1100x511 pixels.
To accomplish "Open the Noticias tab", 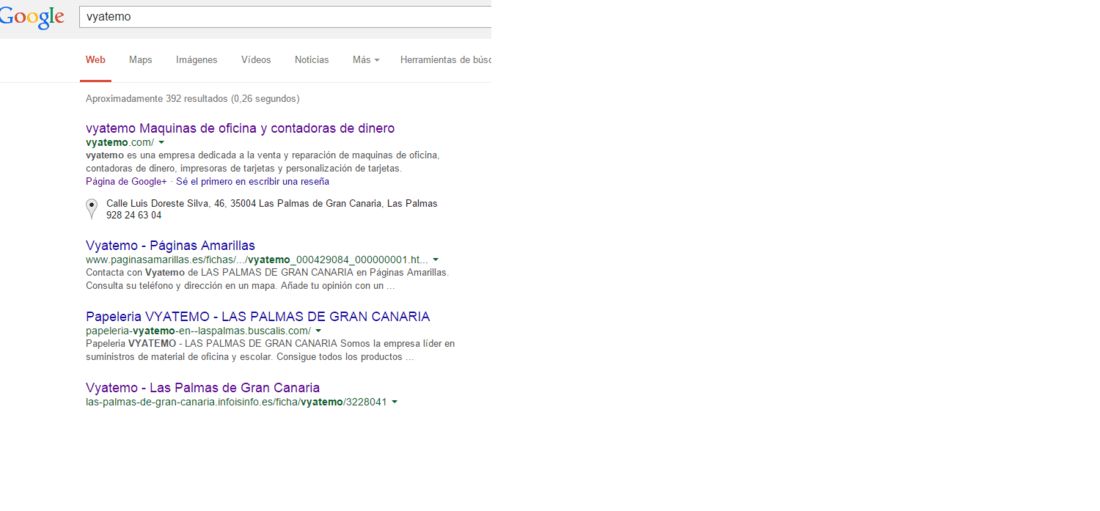I will click(x=311, y=60).
